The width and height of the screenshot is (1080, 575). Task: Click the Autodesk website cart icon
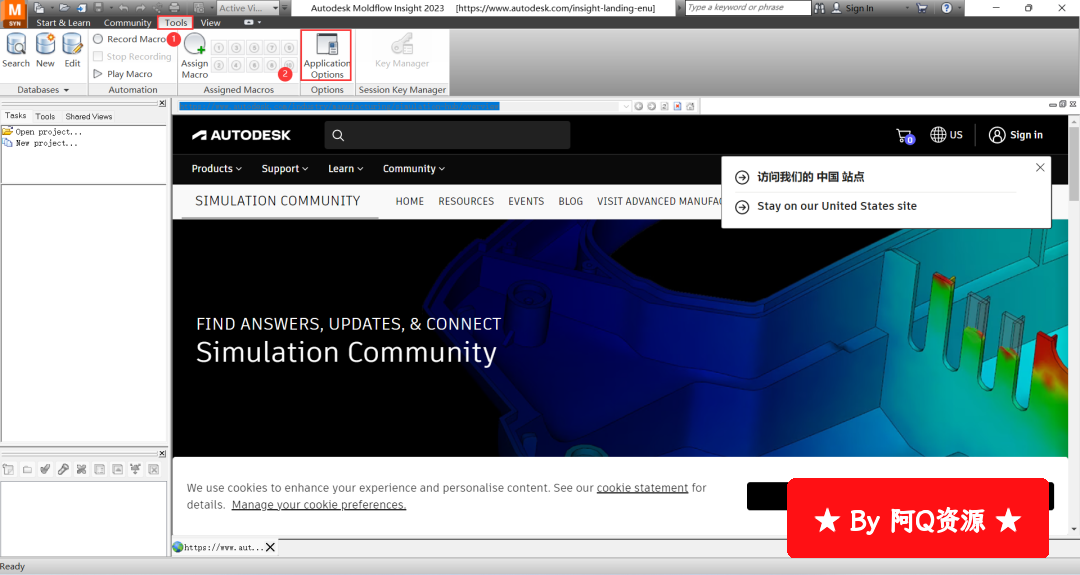(x=904, y=136)
